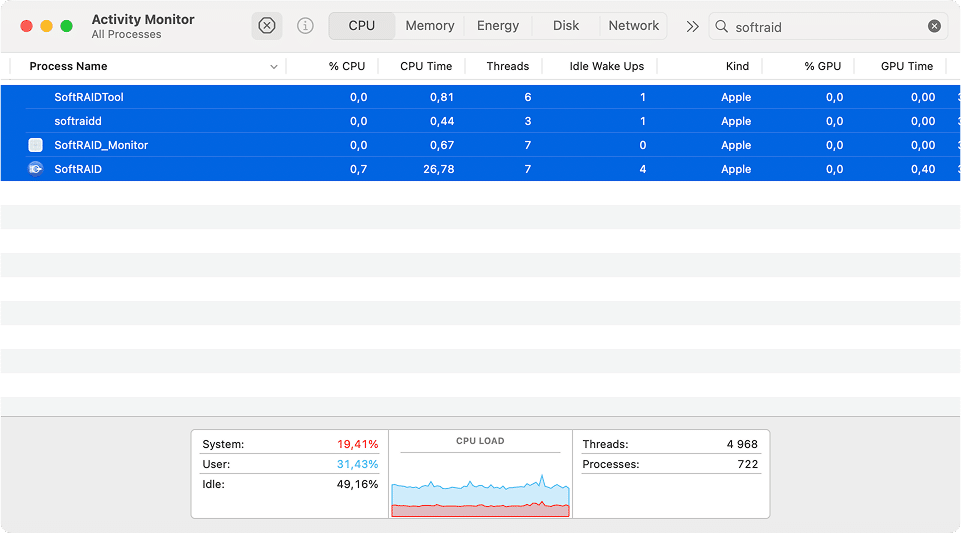Zoom window with green button

click(x=67, y=26)
